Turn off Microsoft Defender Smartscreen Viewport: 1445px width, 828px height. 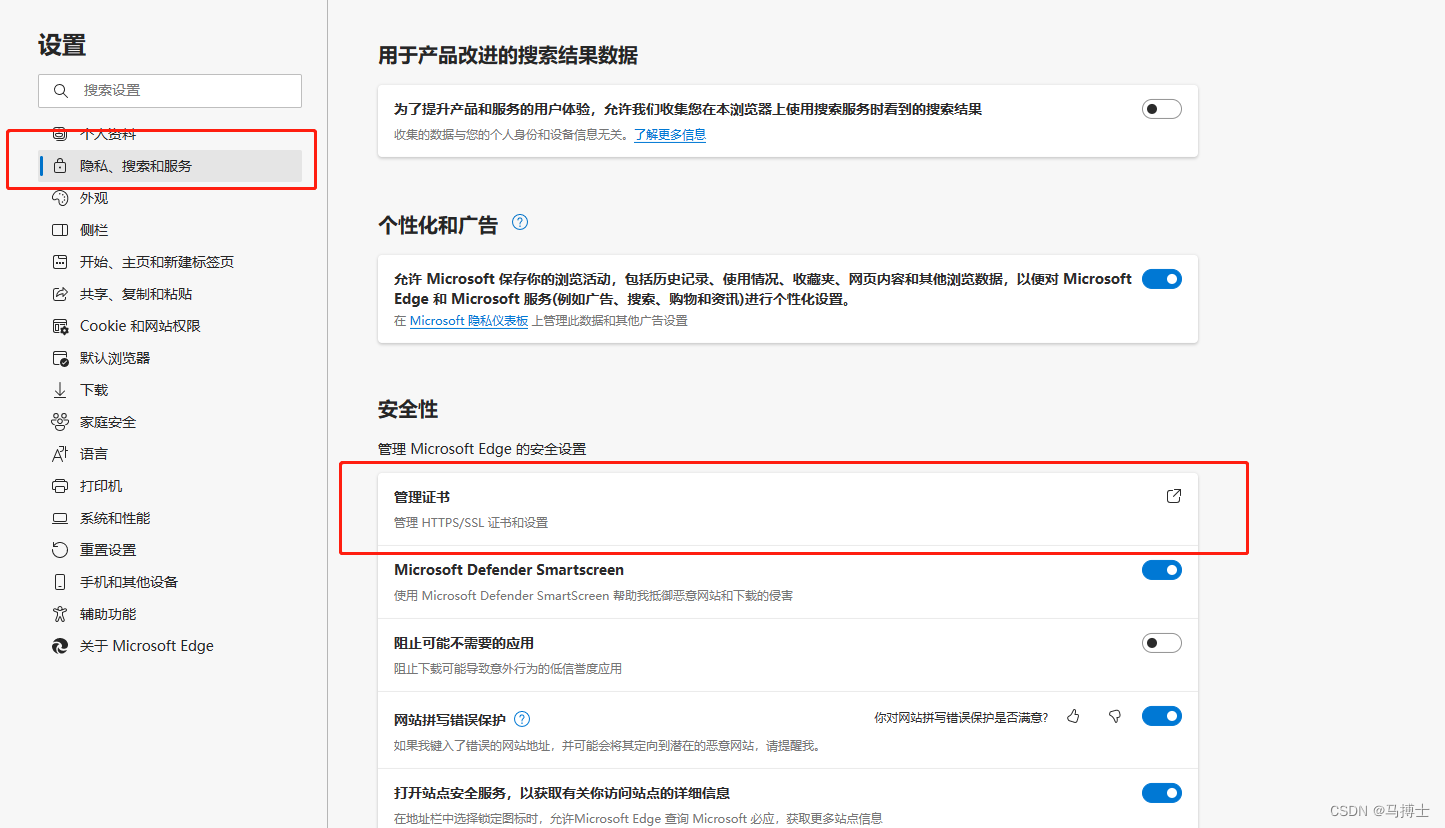click(1161, 569)
